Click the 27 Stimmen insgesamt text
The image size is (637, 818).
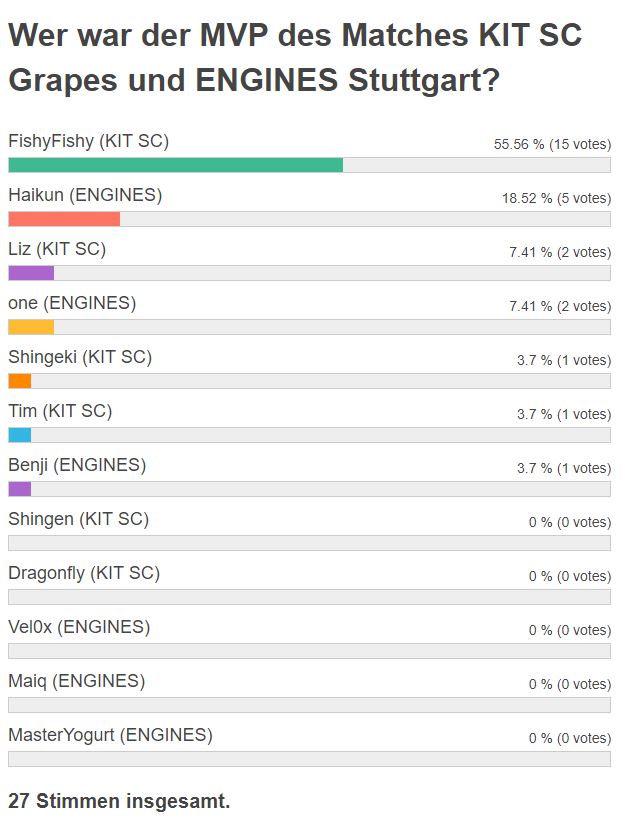(x=119, y=801)
